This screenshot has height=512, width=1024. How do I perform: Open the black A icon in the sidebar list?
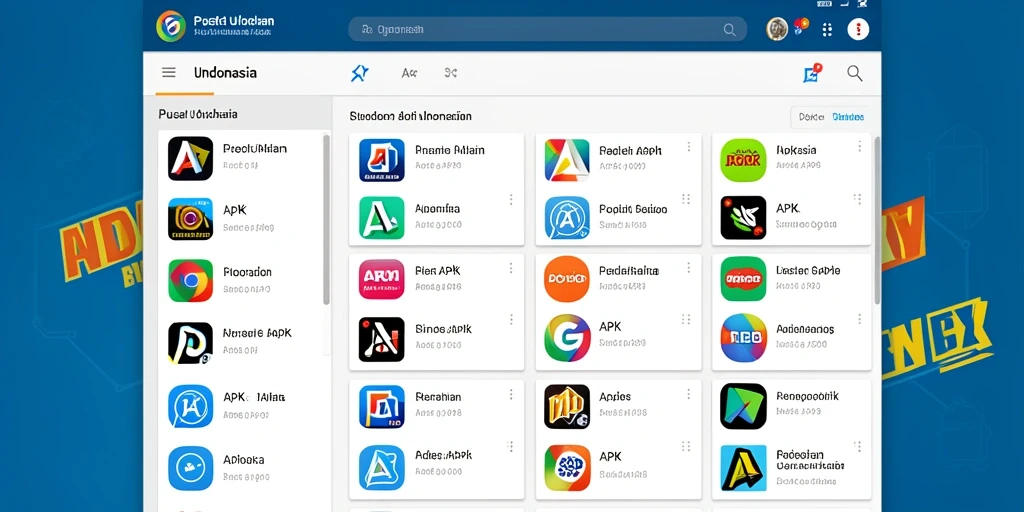coord(190,158)
